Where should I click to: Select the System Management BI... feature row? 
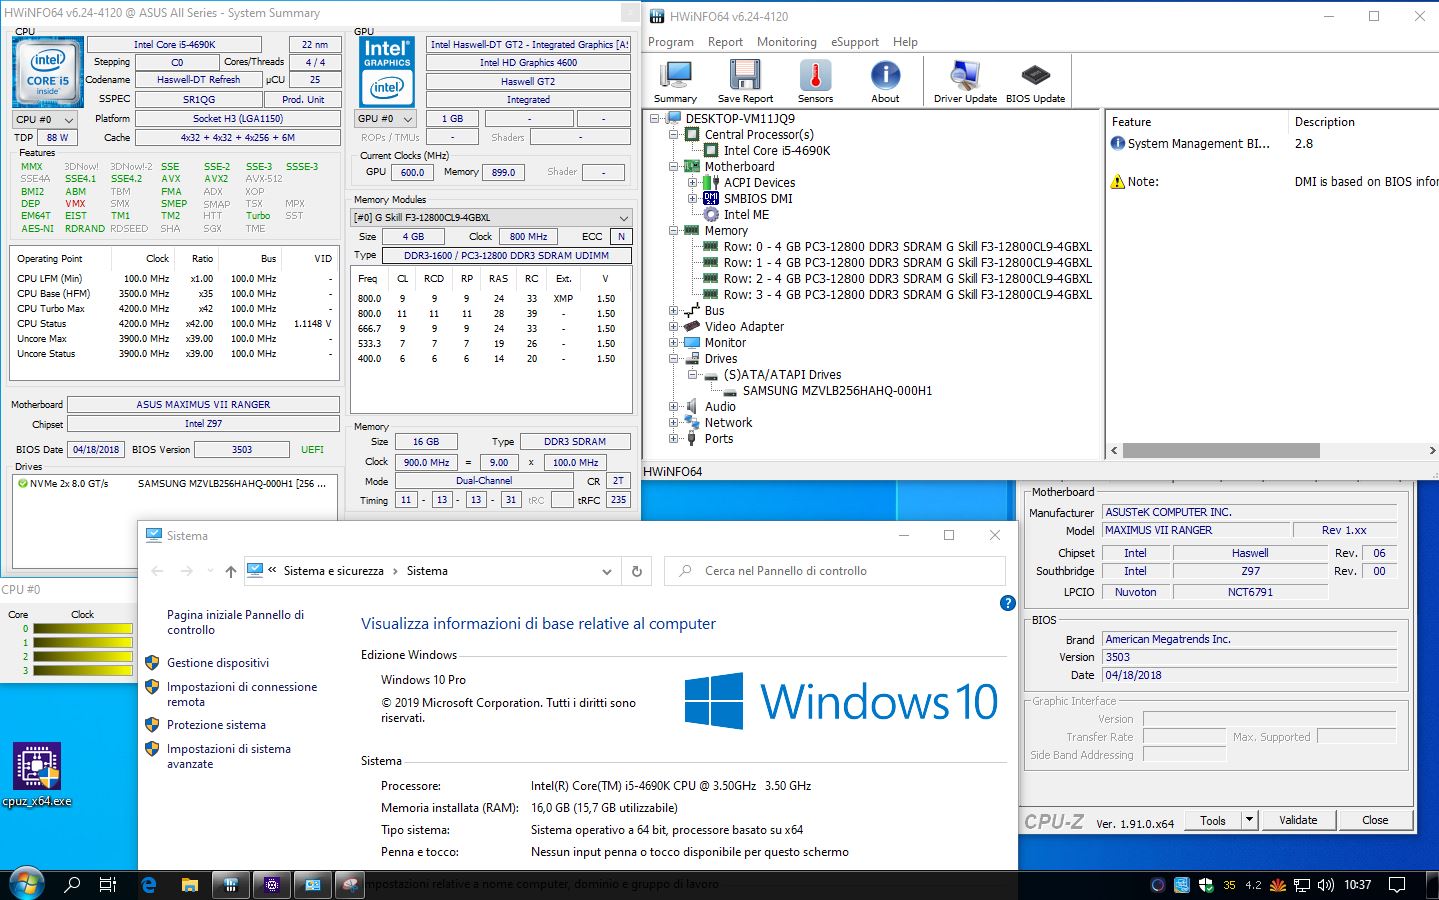[x=1199, y=144]
